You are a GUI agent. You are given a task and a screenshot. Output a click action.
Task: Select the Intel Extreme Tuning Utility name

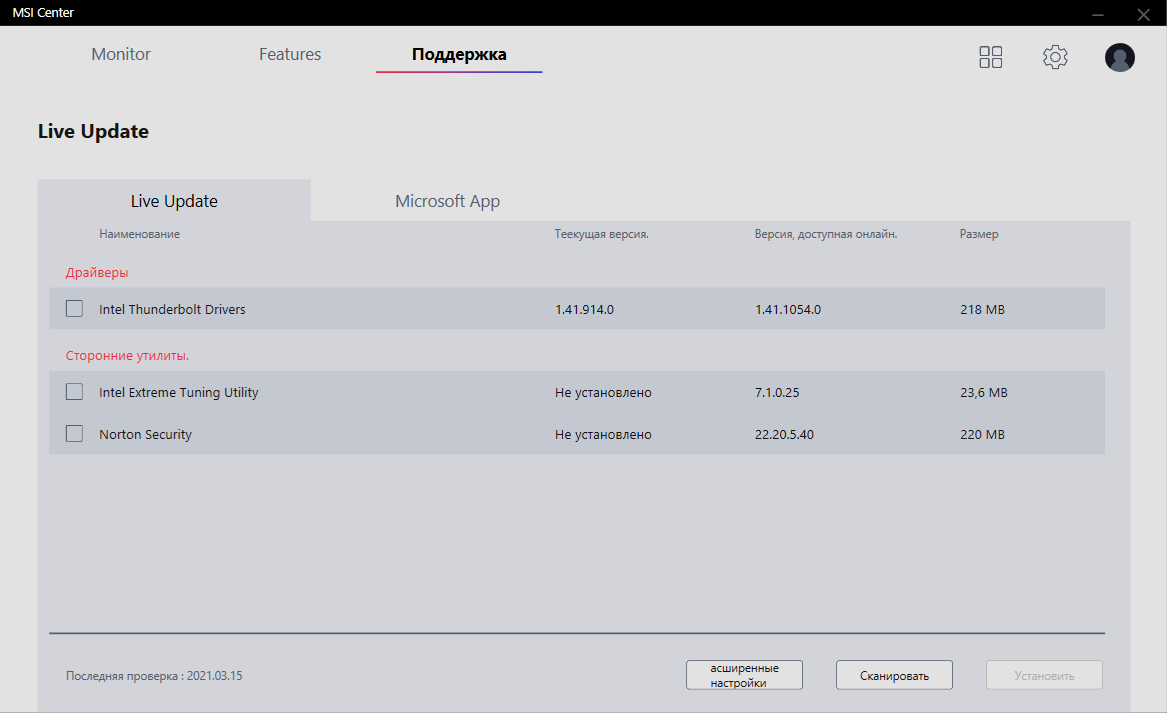coord(179,392)
